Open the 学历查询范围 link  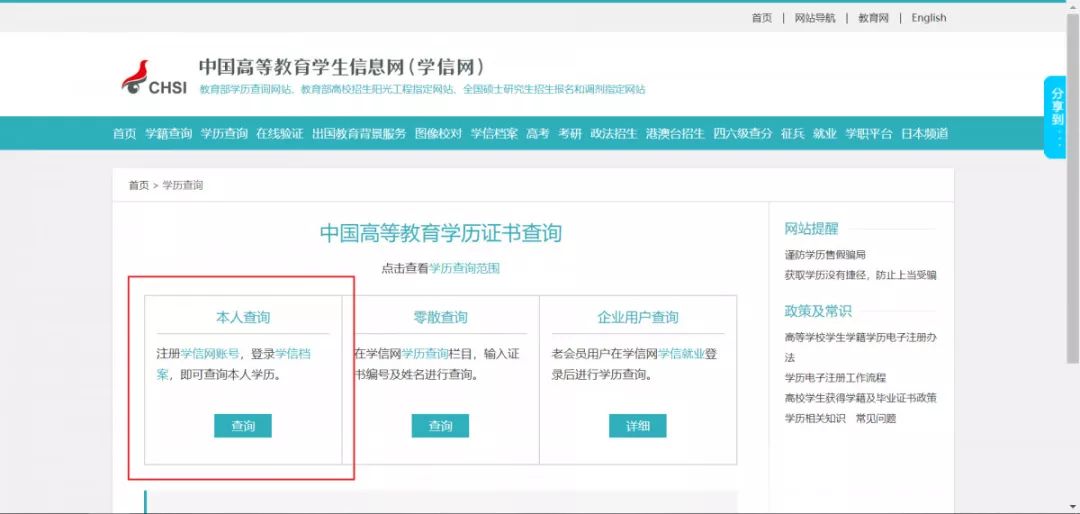(464, 268)
